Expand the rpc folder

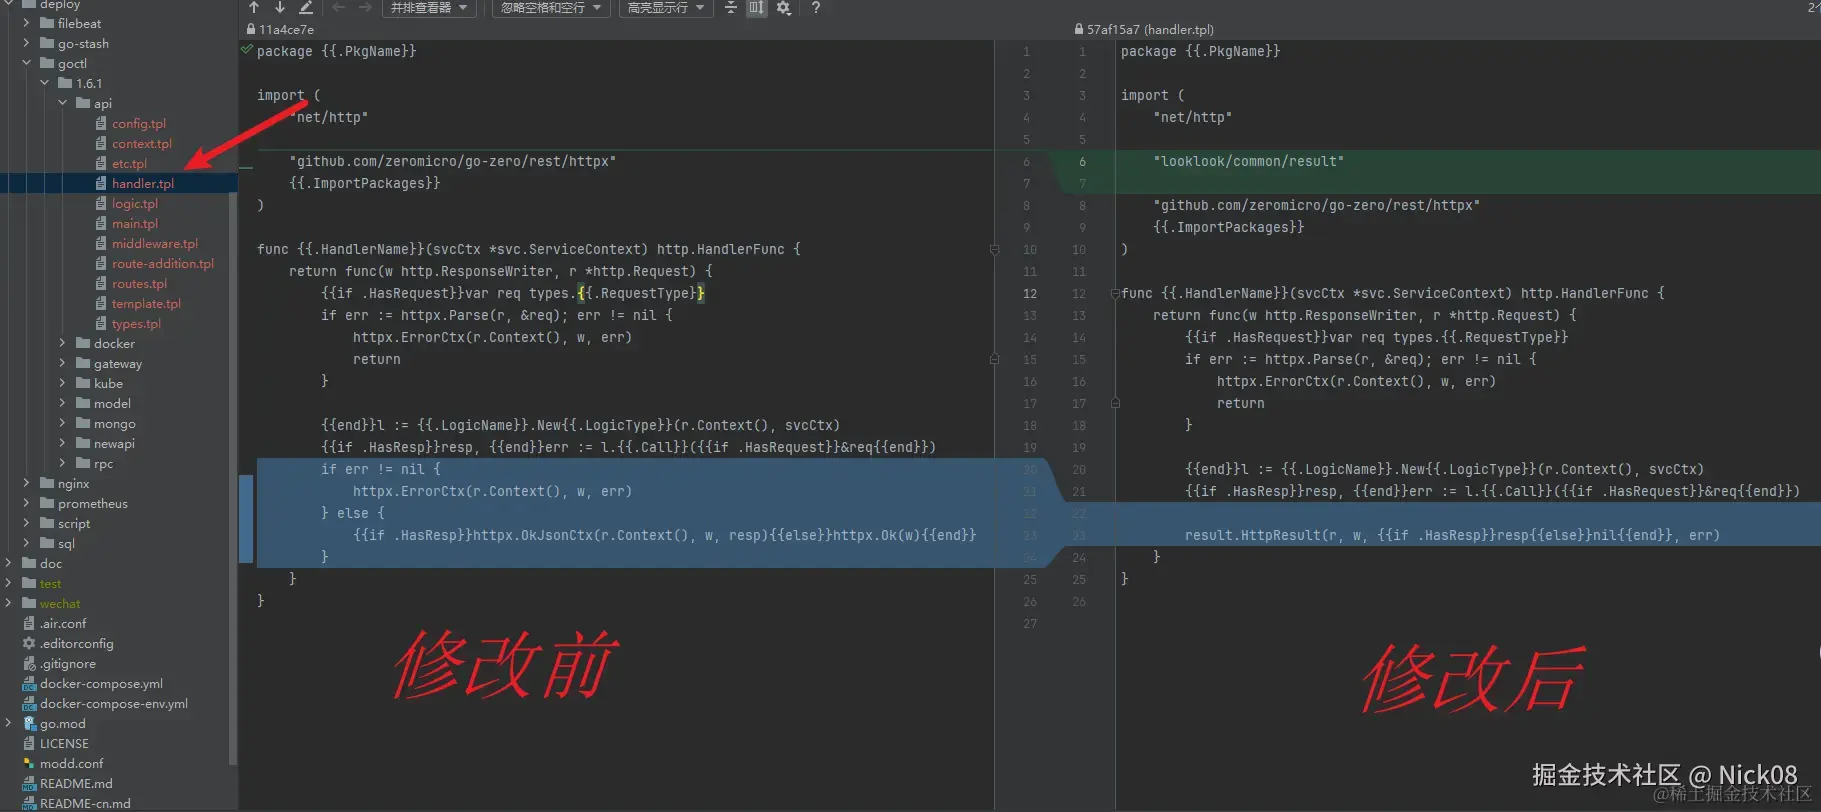point(63,463)
